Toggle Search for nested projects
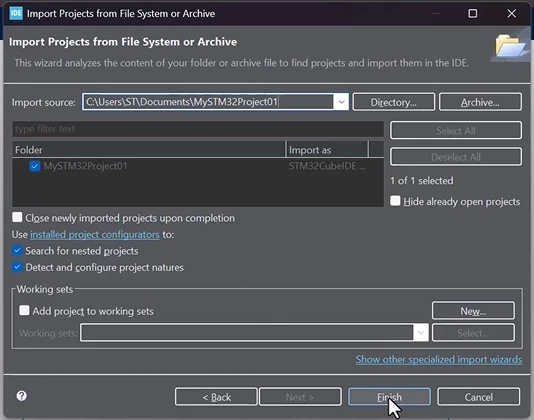Viewport: 534px width, 420px height. point(17,251)
